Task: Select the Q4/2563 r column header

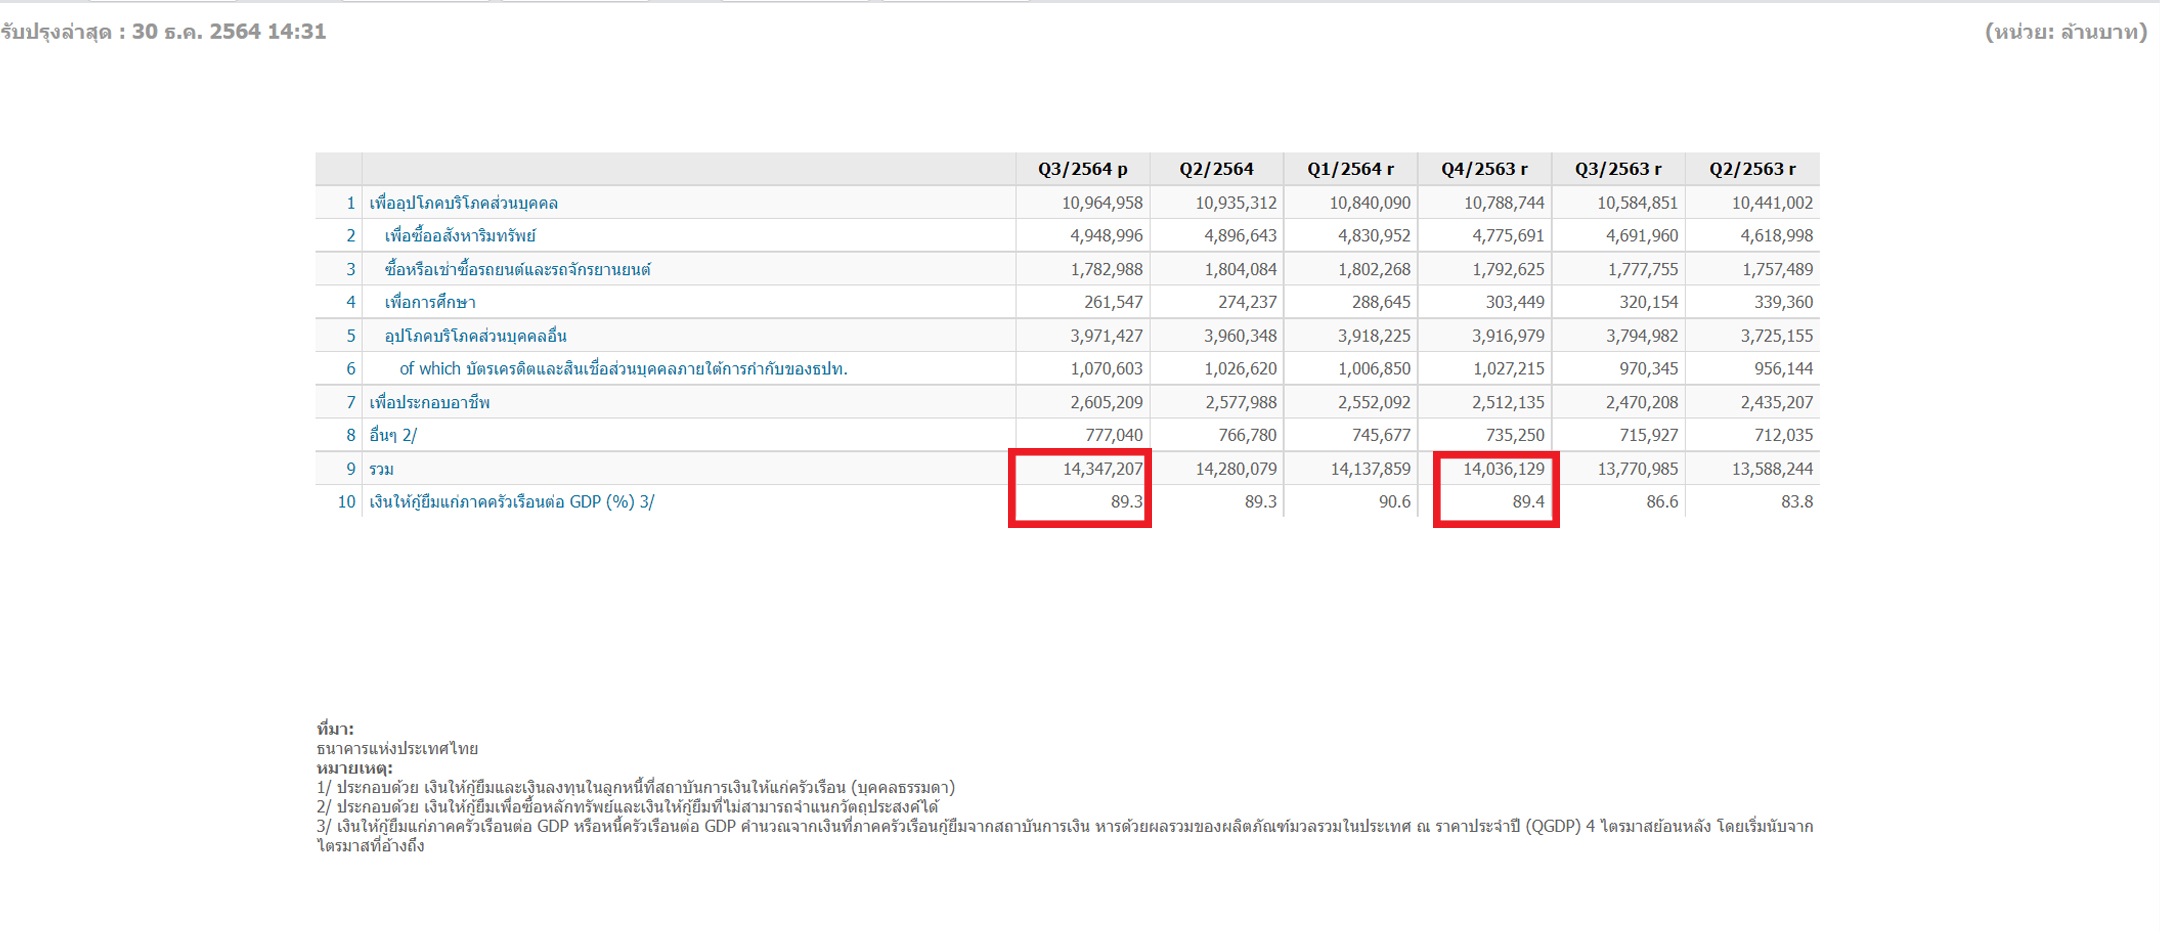Action: pos(1484,169)
